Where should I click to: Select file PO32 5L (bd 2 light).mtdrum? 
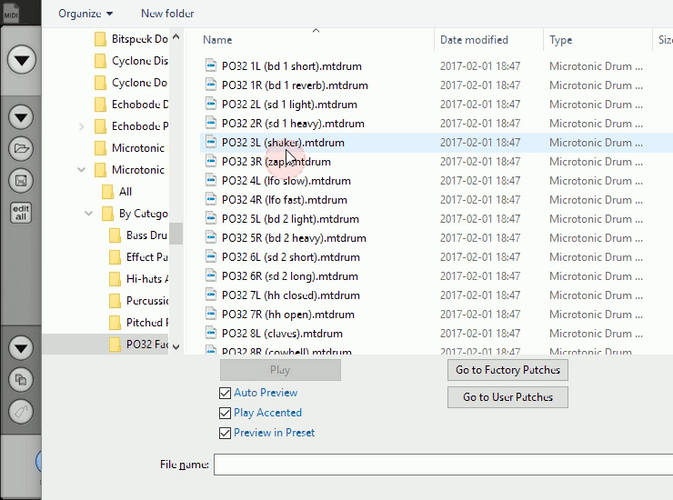tap(290, 219)
